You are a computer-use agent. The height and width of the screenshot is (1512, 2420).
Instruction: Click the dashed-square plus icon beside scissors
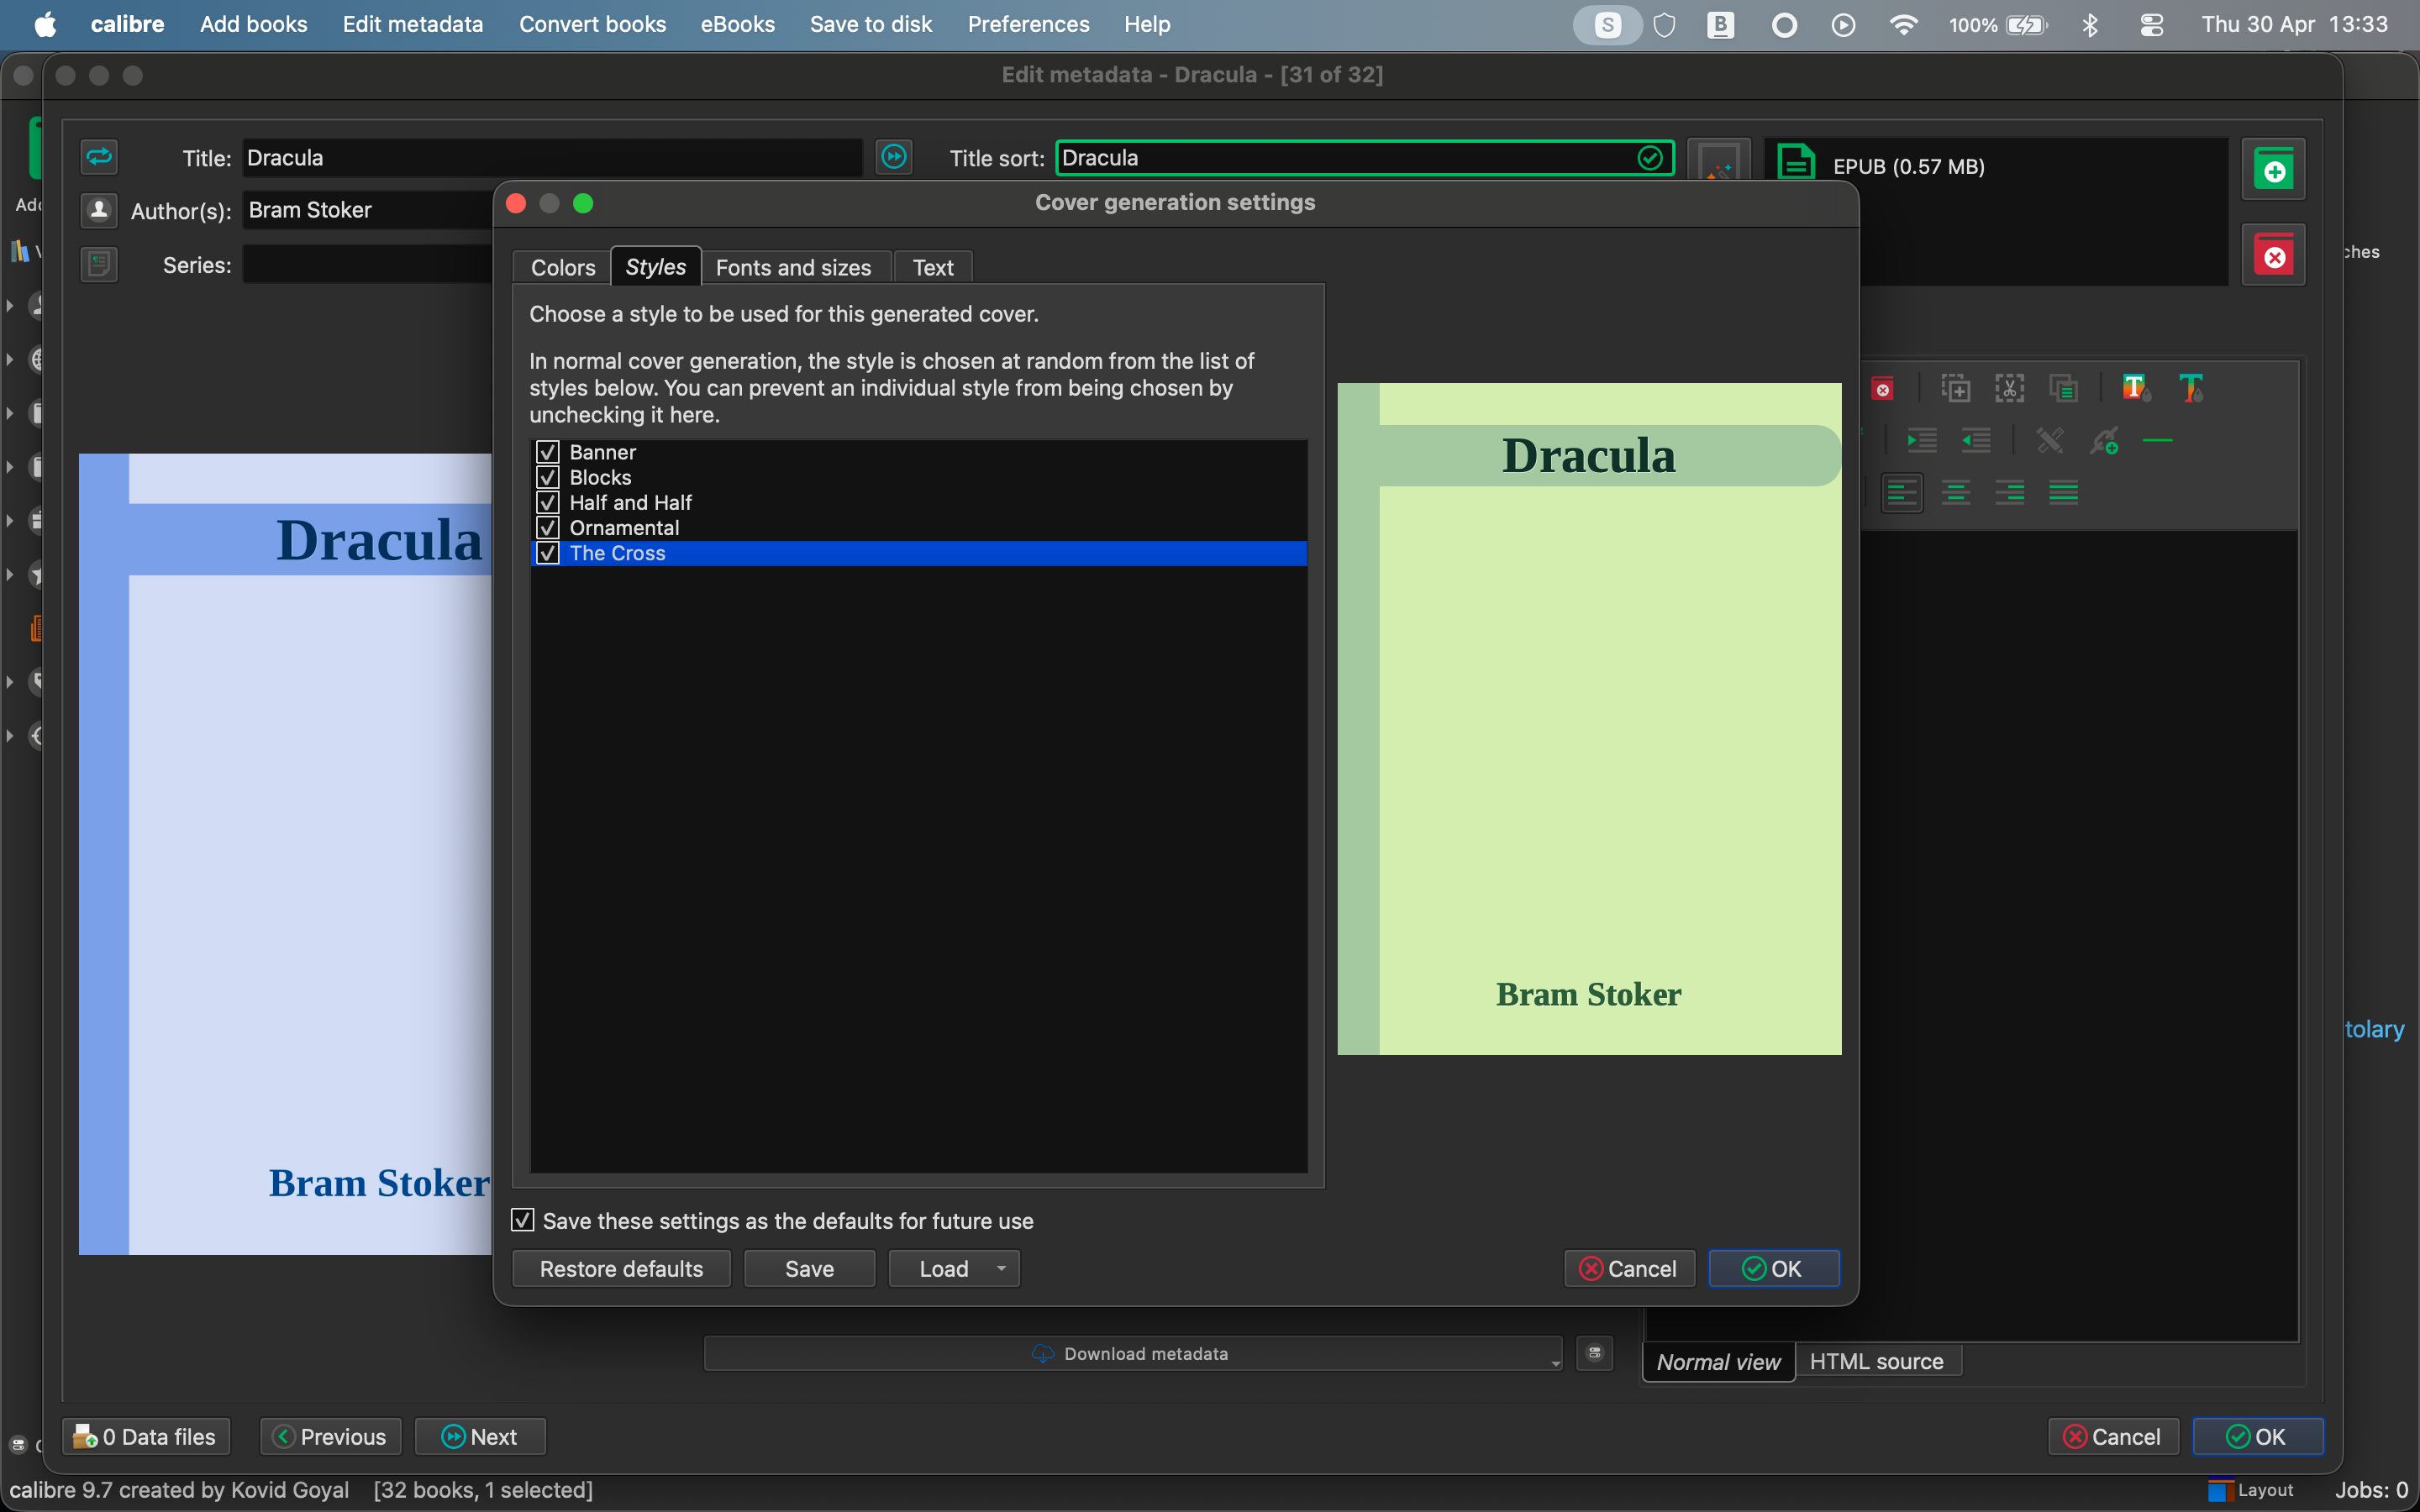click(x=1955, y=388)
